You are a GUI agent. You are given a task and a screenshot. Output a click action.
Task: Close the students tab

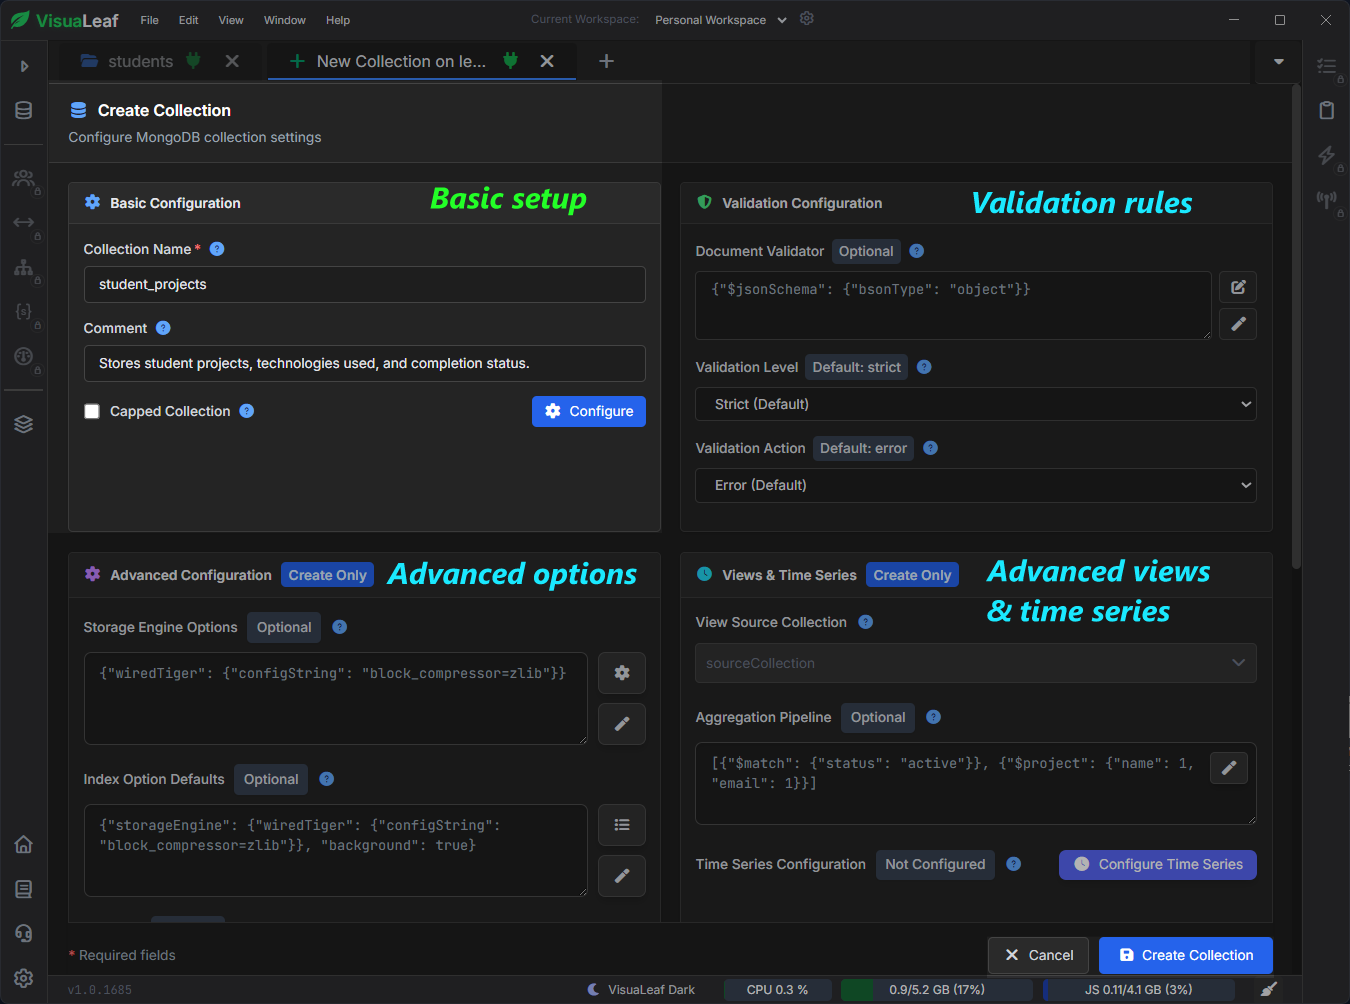pos(232,61)
